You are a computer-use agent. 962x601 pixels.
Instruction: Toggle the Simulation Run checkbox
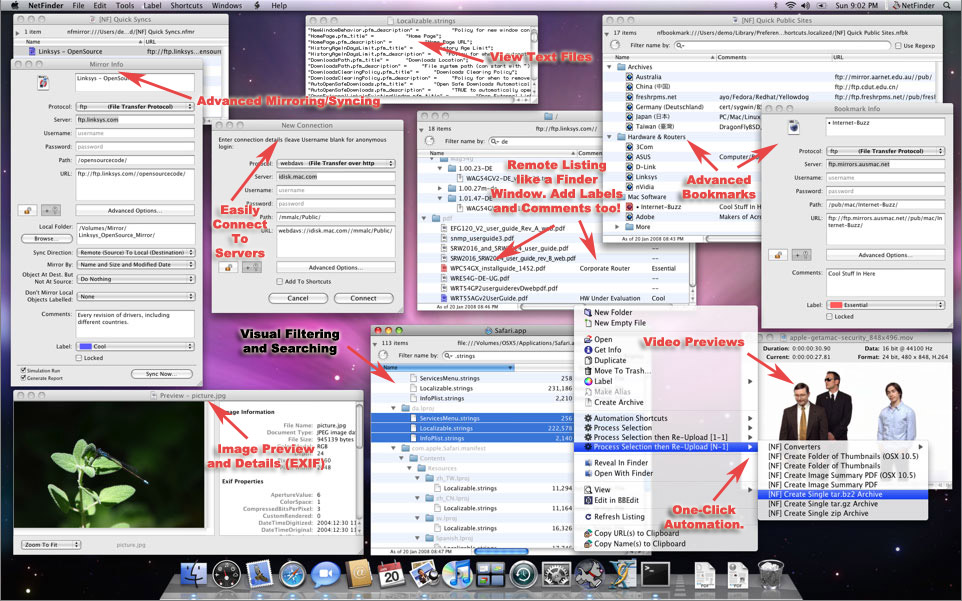coord(25,369)
